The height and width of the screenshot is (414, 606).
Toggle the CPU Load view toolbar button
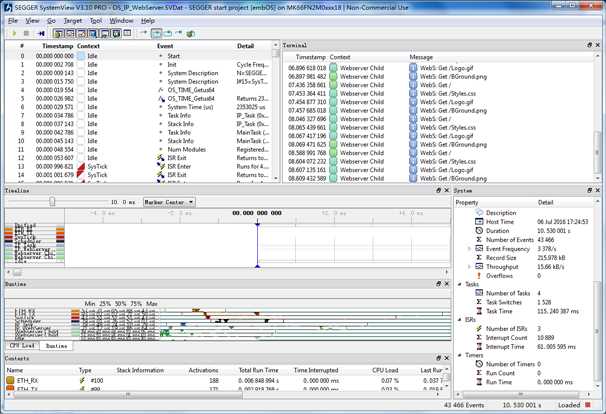pyautogui.click(x=82, y=33)
